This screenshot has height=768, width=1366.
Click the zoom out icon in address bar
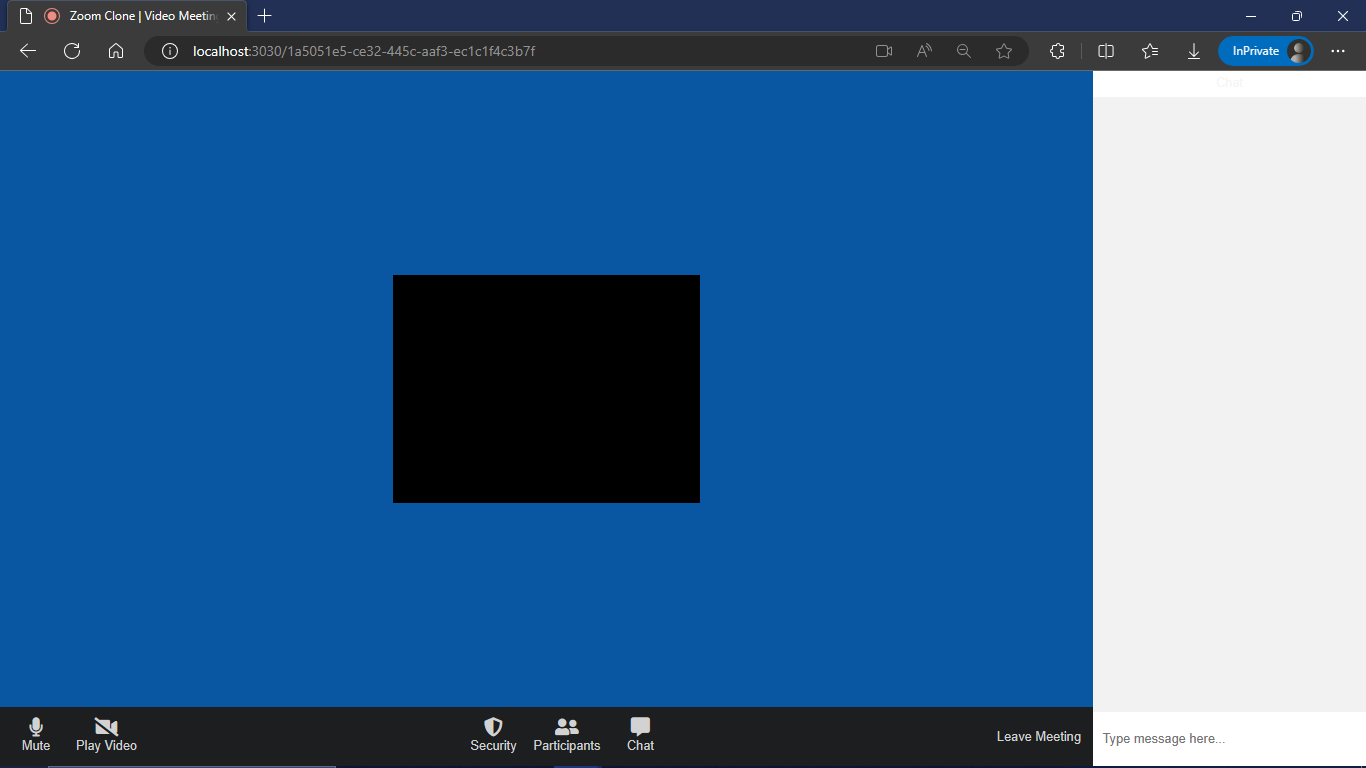pos(963,50)
